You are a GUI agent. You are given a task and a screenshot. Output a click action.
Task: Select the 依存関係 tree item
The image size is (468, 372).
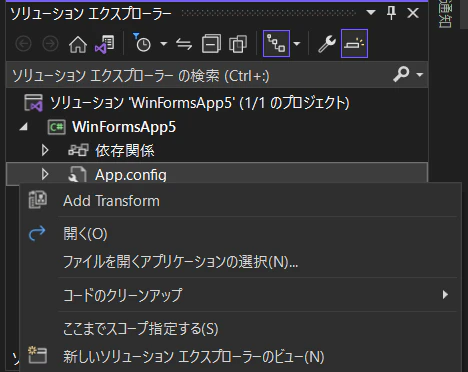125,151
